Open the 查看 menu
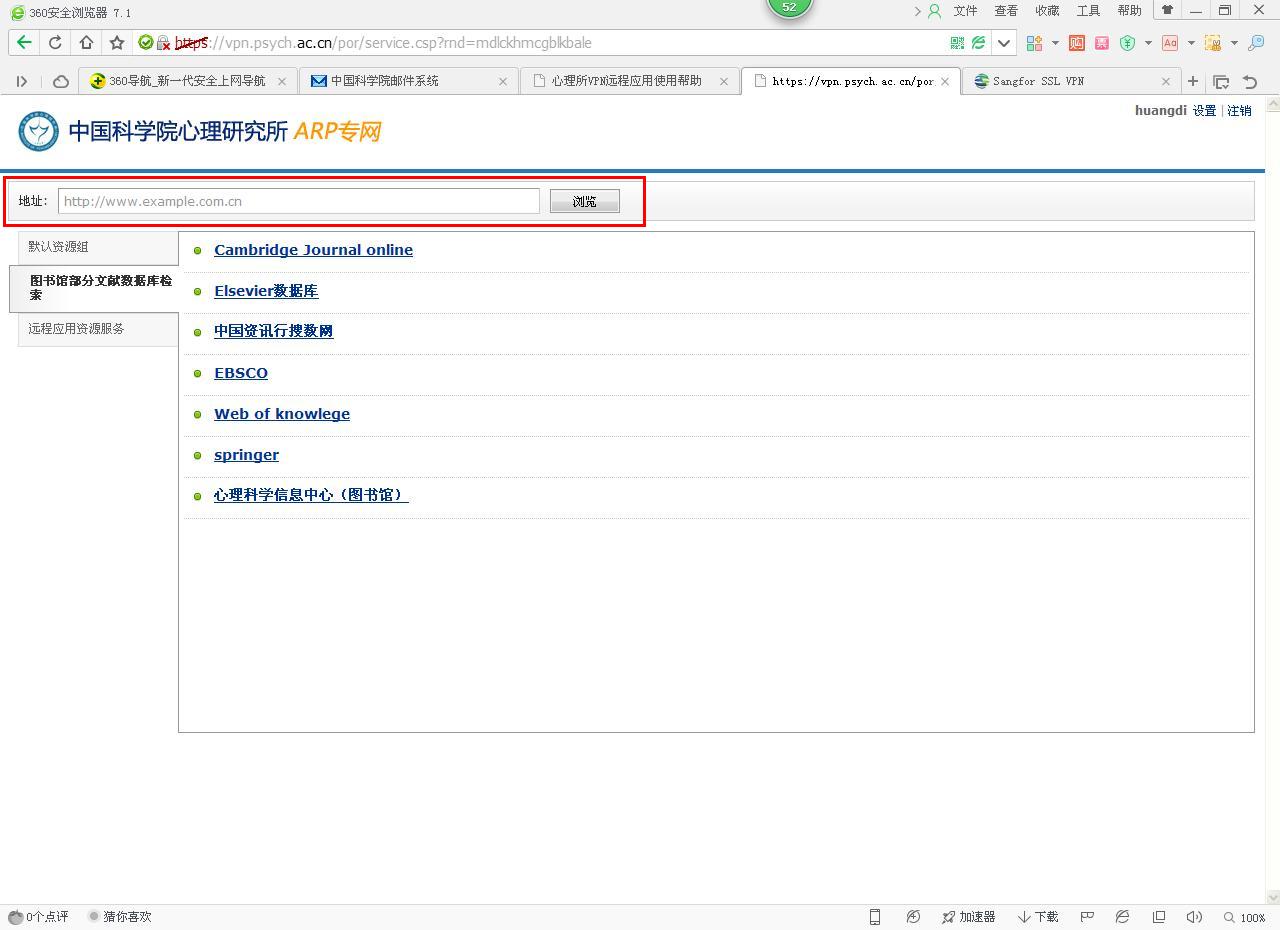1280x930 pixels. pyautogui.click(x=1006, y=11)
